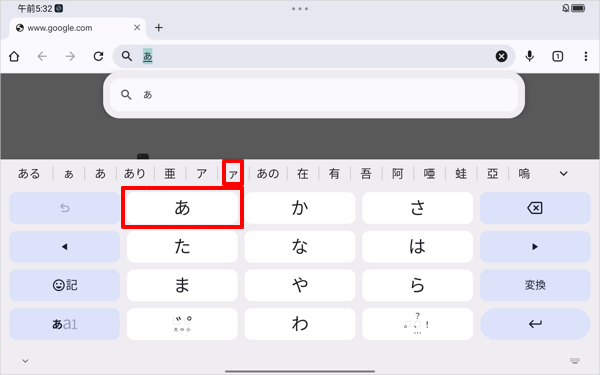Expand the candidate list with the chevron

click(563, 174)
